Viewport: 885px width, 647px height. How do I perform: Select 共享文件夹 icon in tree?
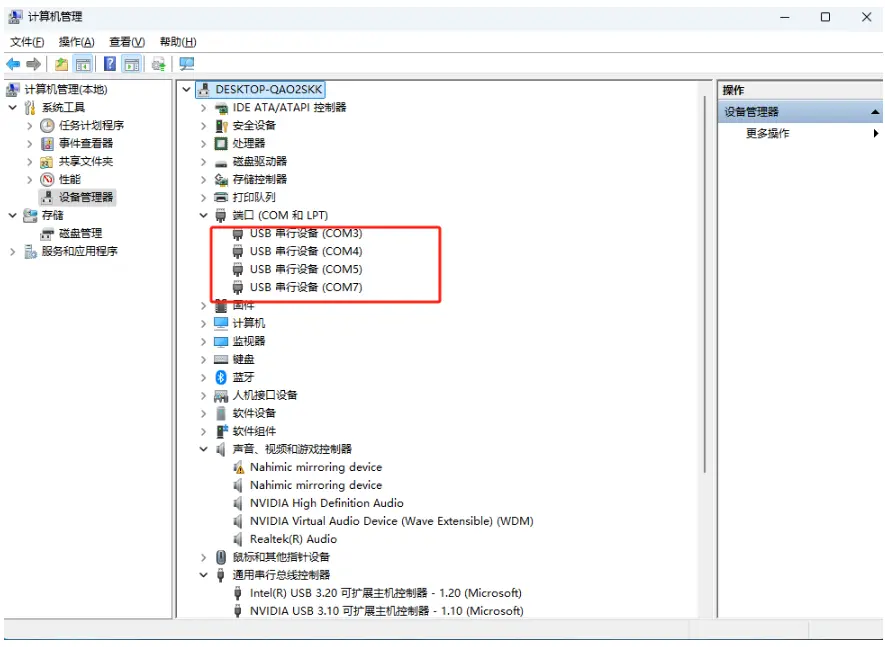(47, 162)
